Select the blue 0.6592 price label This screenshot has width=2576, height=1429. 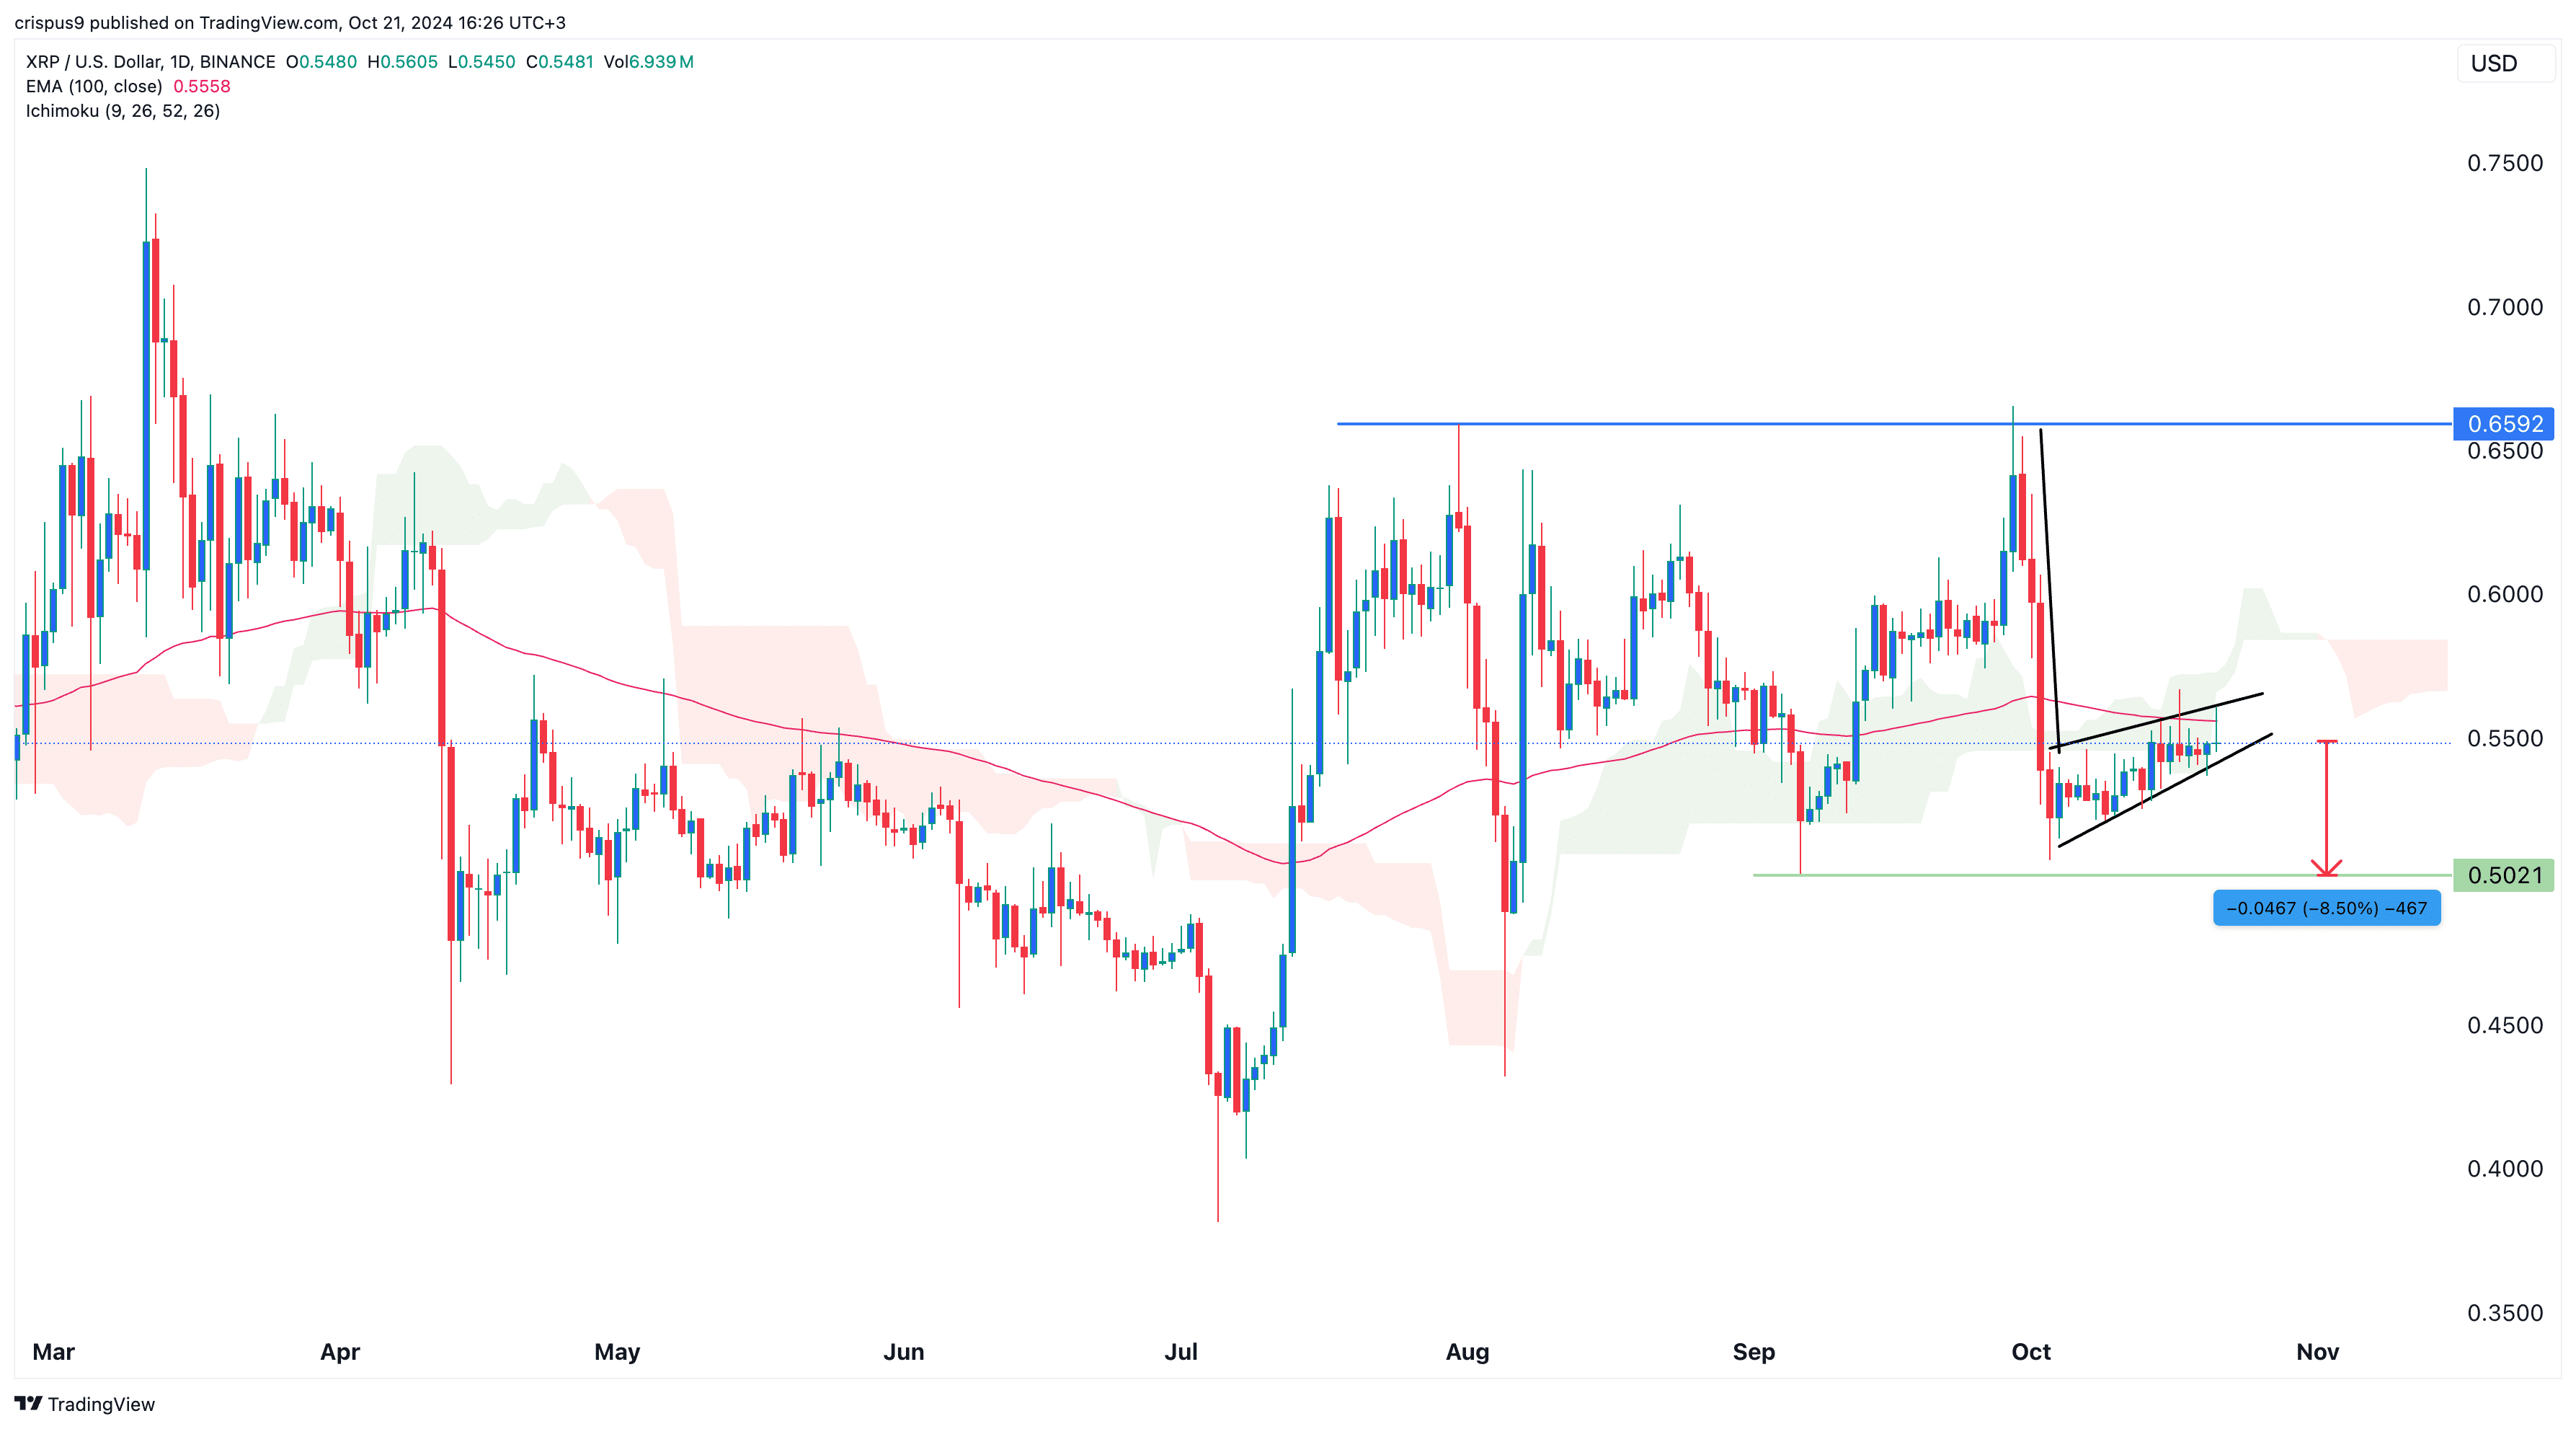point(2504,424)
